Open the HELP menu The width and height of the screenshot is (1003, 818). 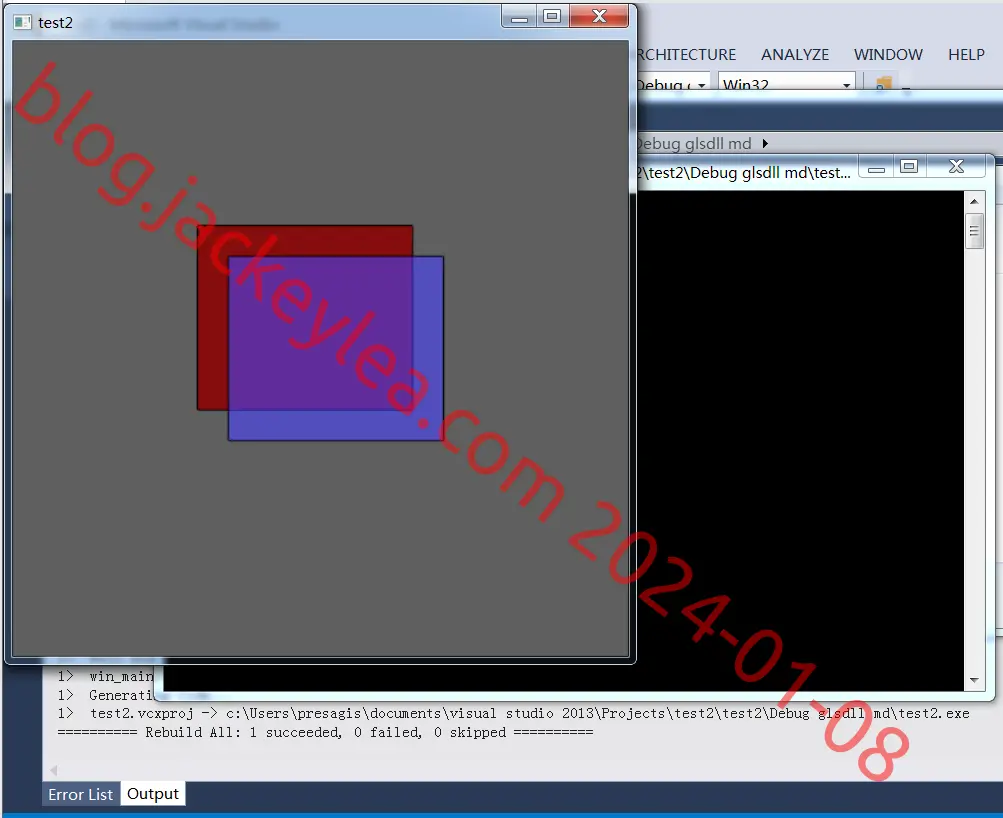click(x=966, y=55)
